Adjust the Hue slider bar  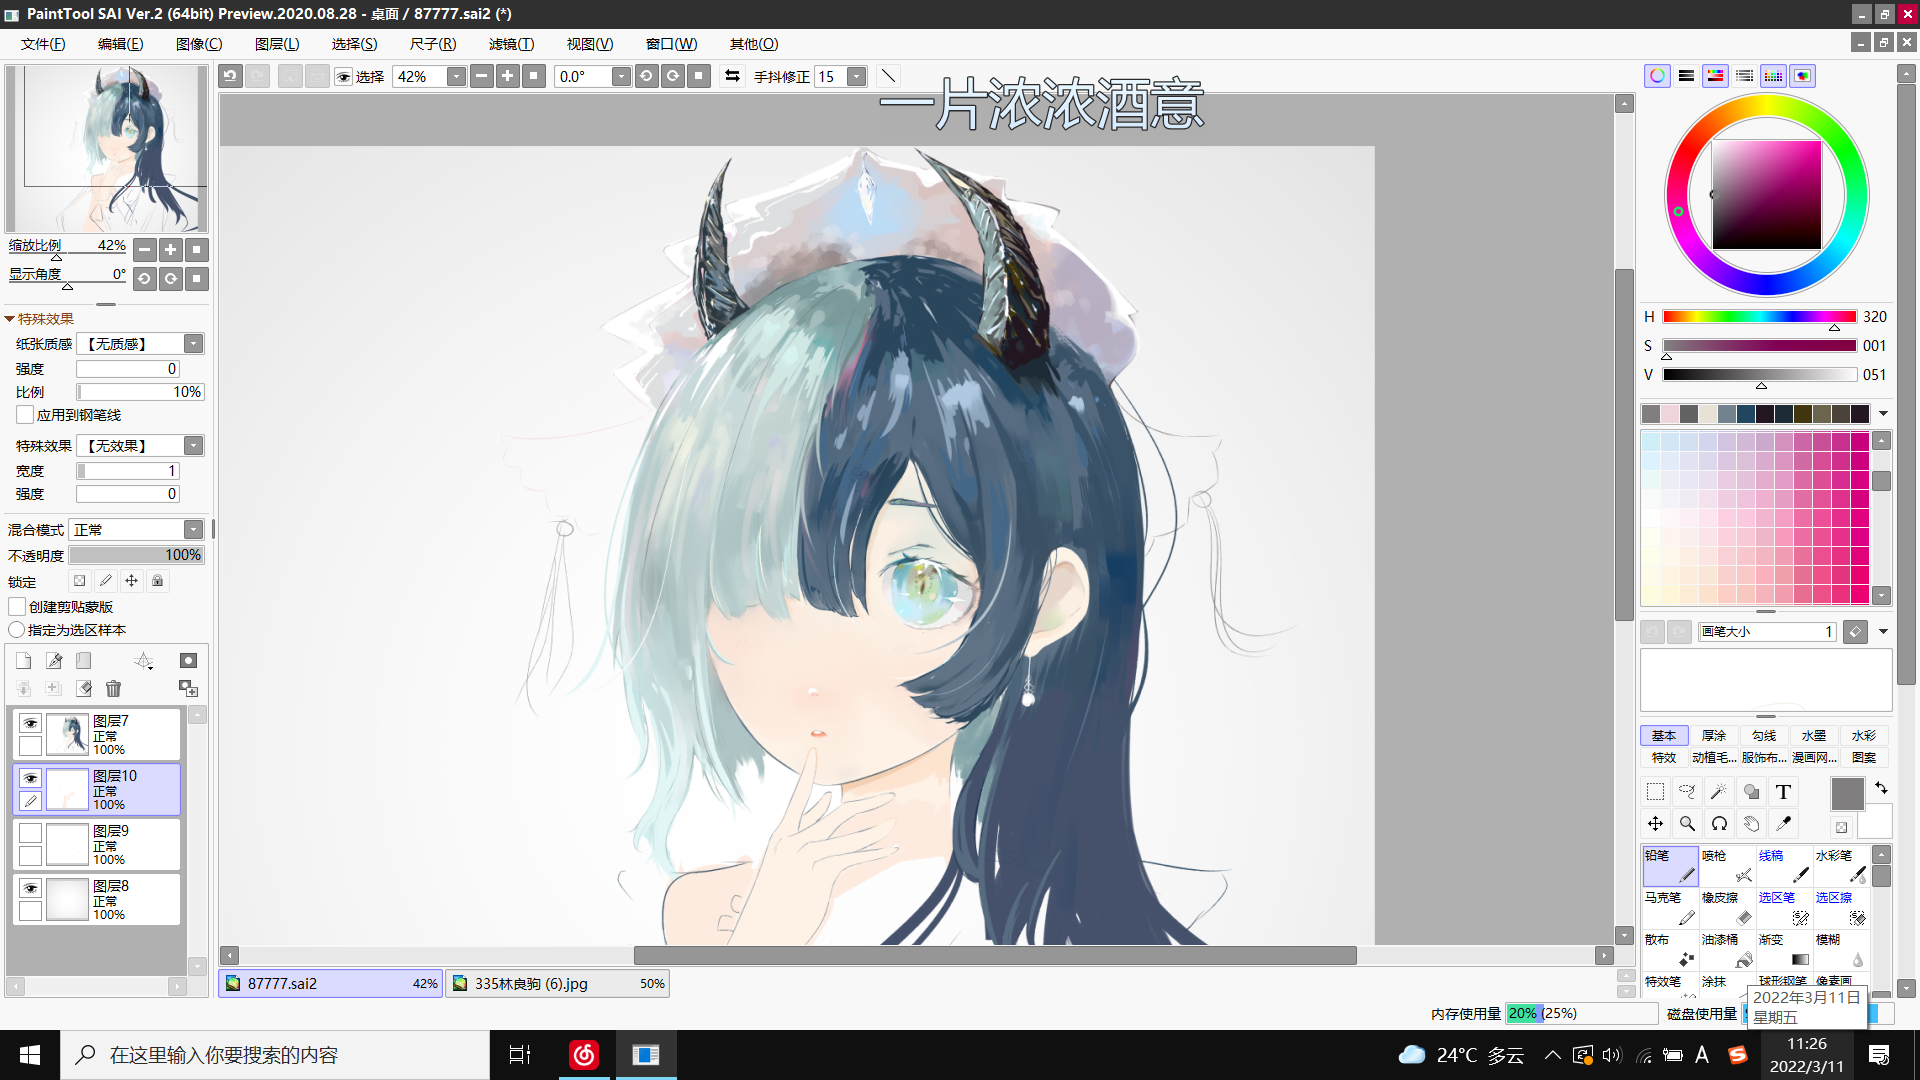tap(1759, 317)
